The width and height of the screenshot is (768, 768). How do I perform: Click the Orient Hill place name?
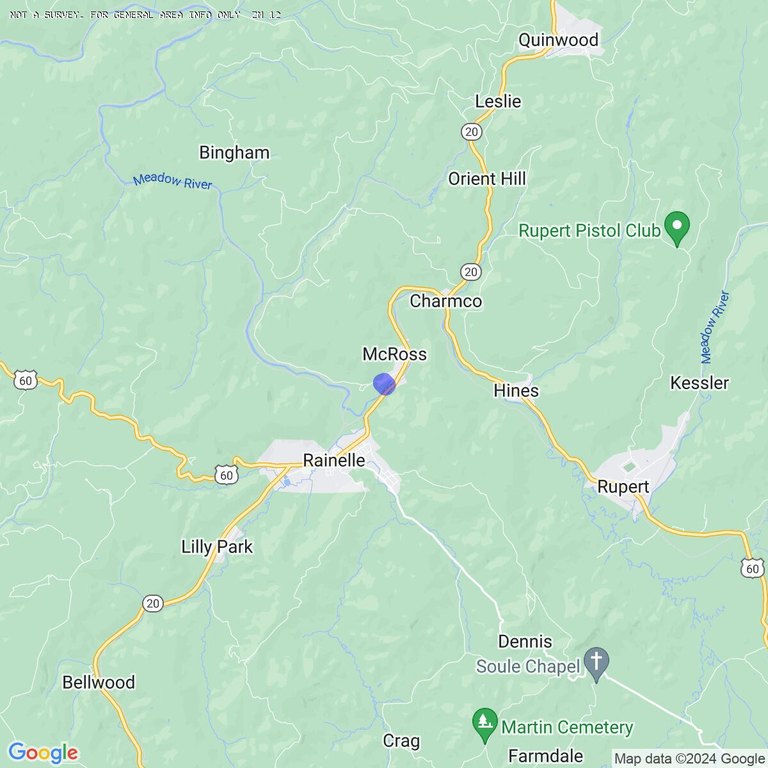(x=487, y=179)
